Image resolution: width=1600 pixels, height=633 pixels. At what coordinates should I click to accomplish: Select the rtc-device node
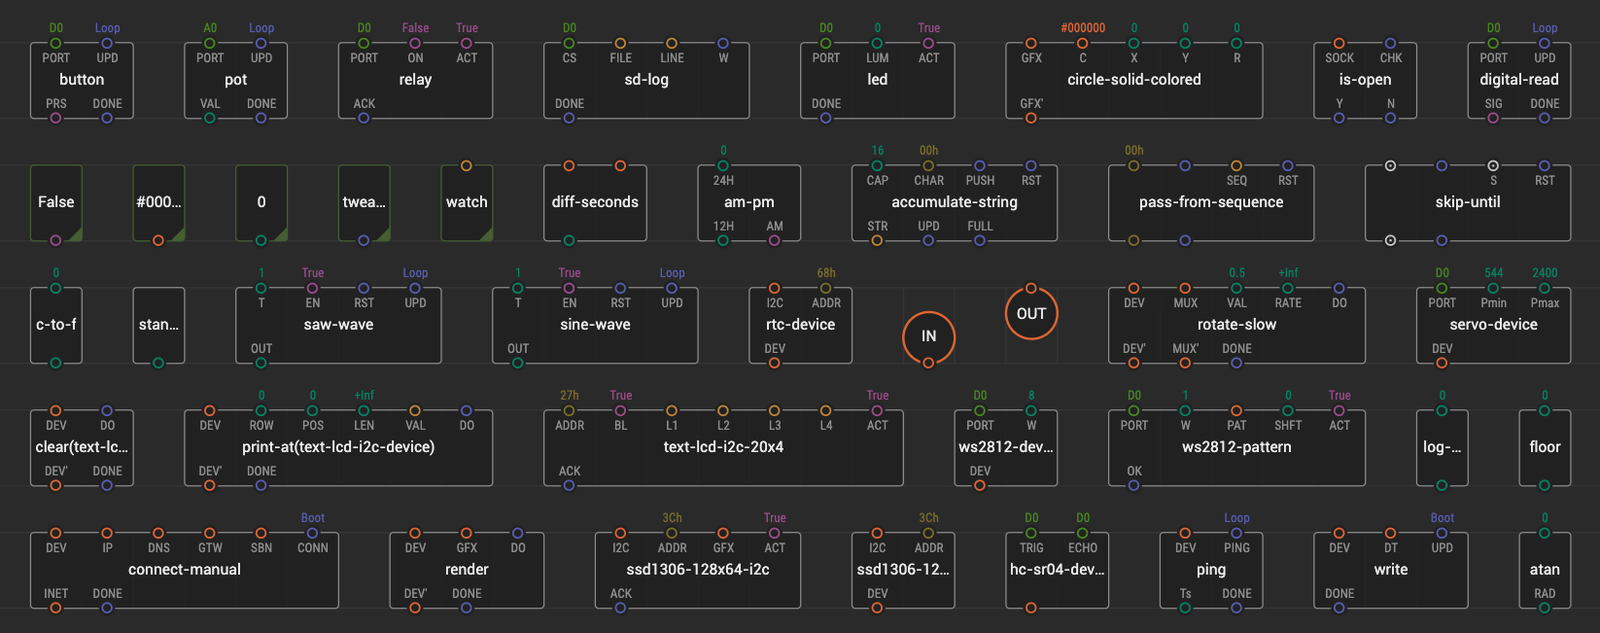tap(800, 325)
